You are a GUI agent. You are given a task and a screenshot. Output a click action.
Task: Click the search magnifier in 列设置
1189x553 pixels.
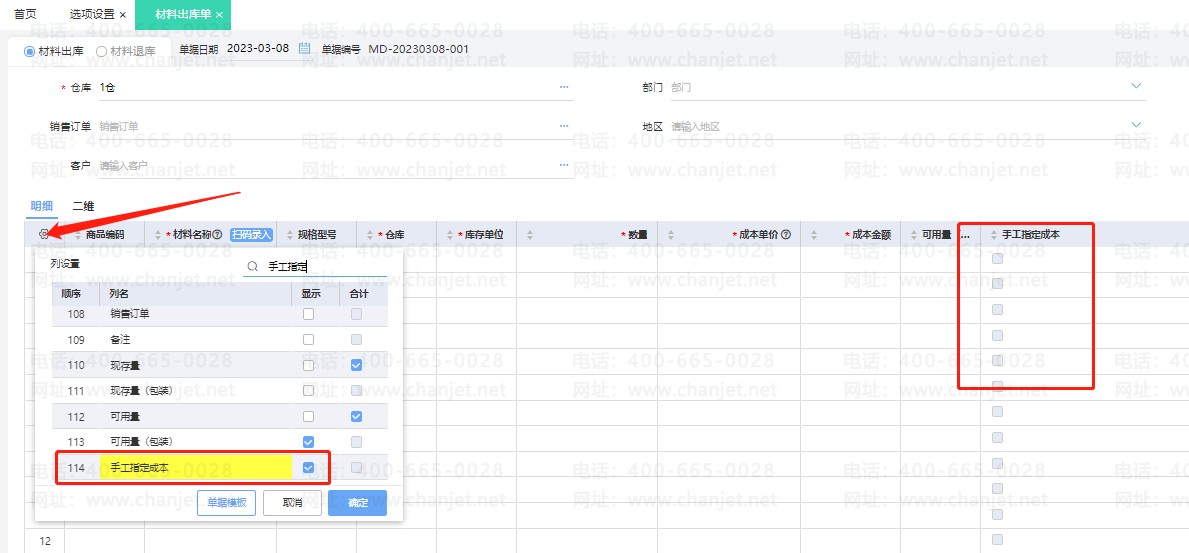coord(253,266)
